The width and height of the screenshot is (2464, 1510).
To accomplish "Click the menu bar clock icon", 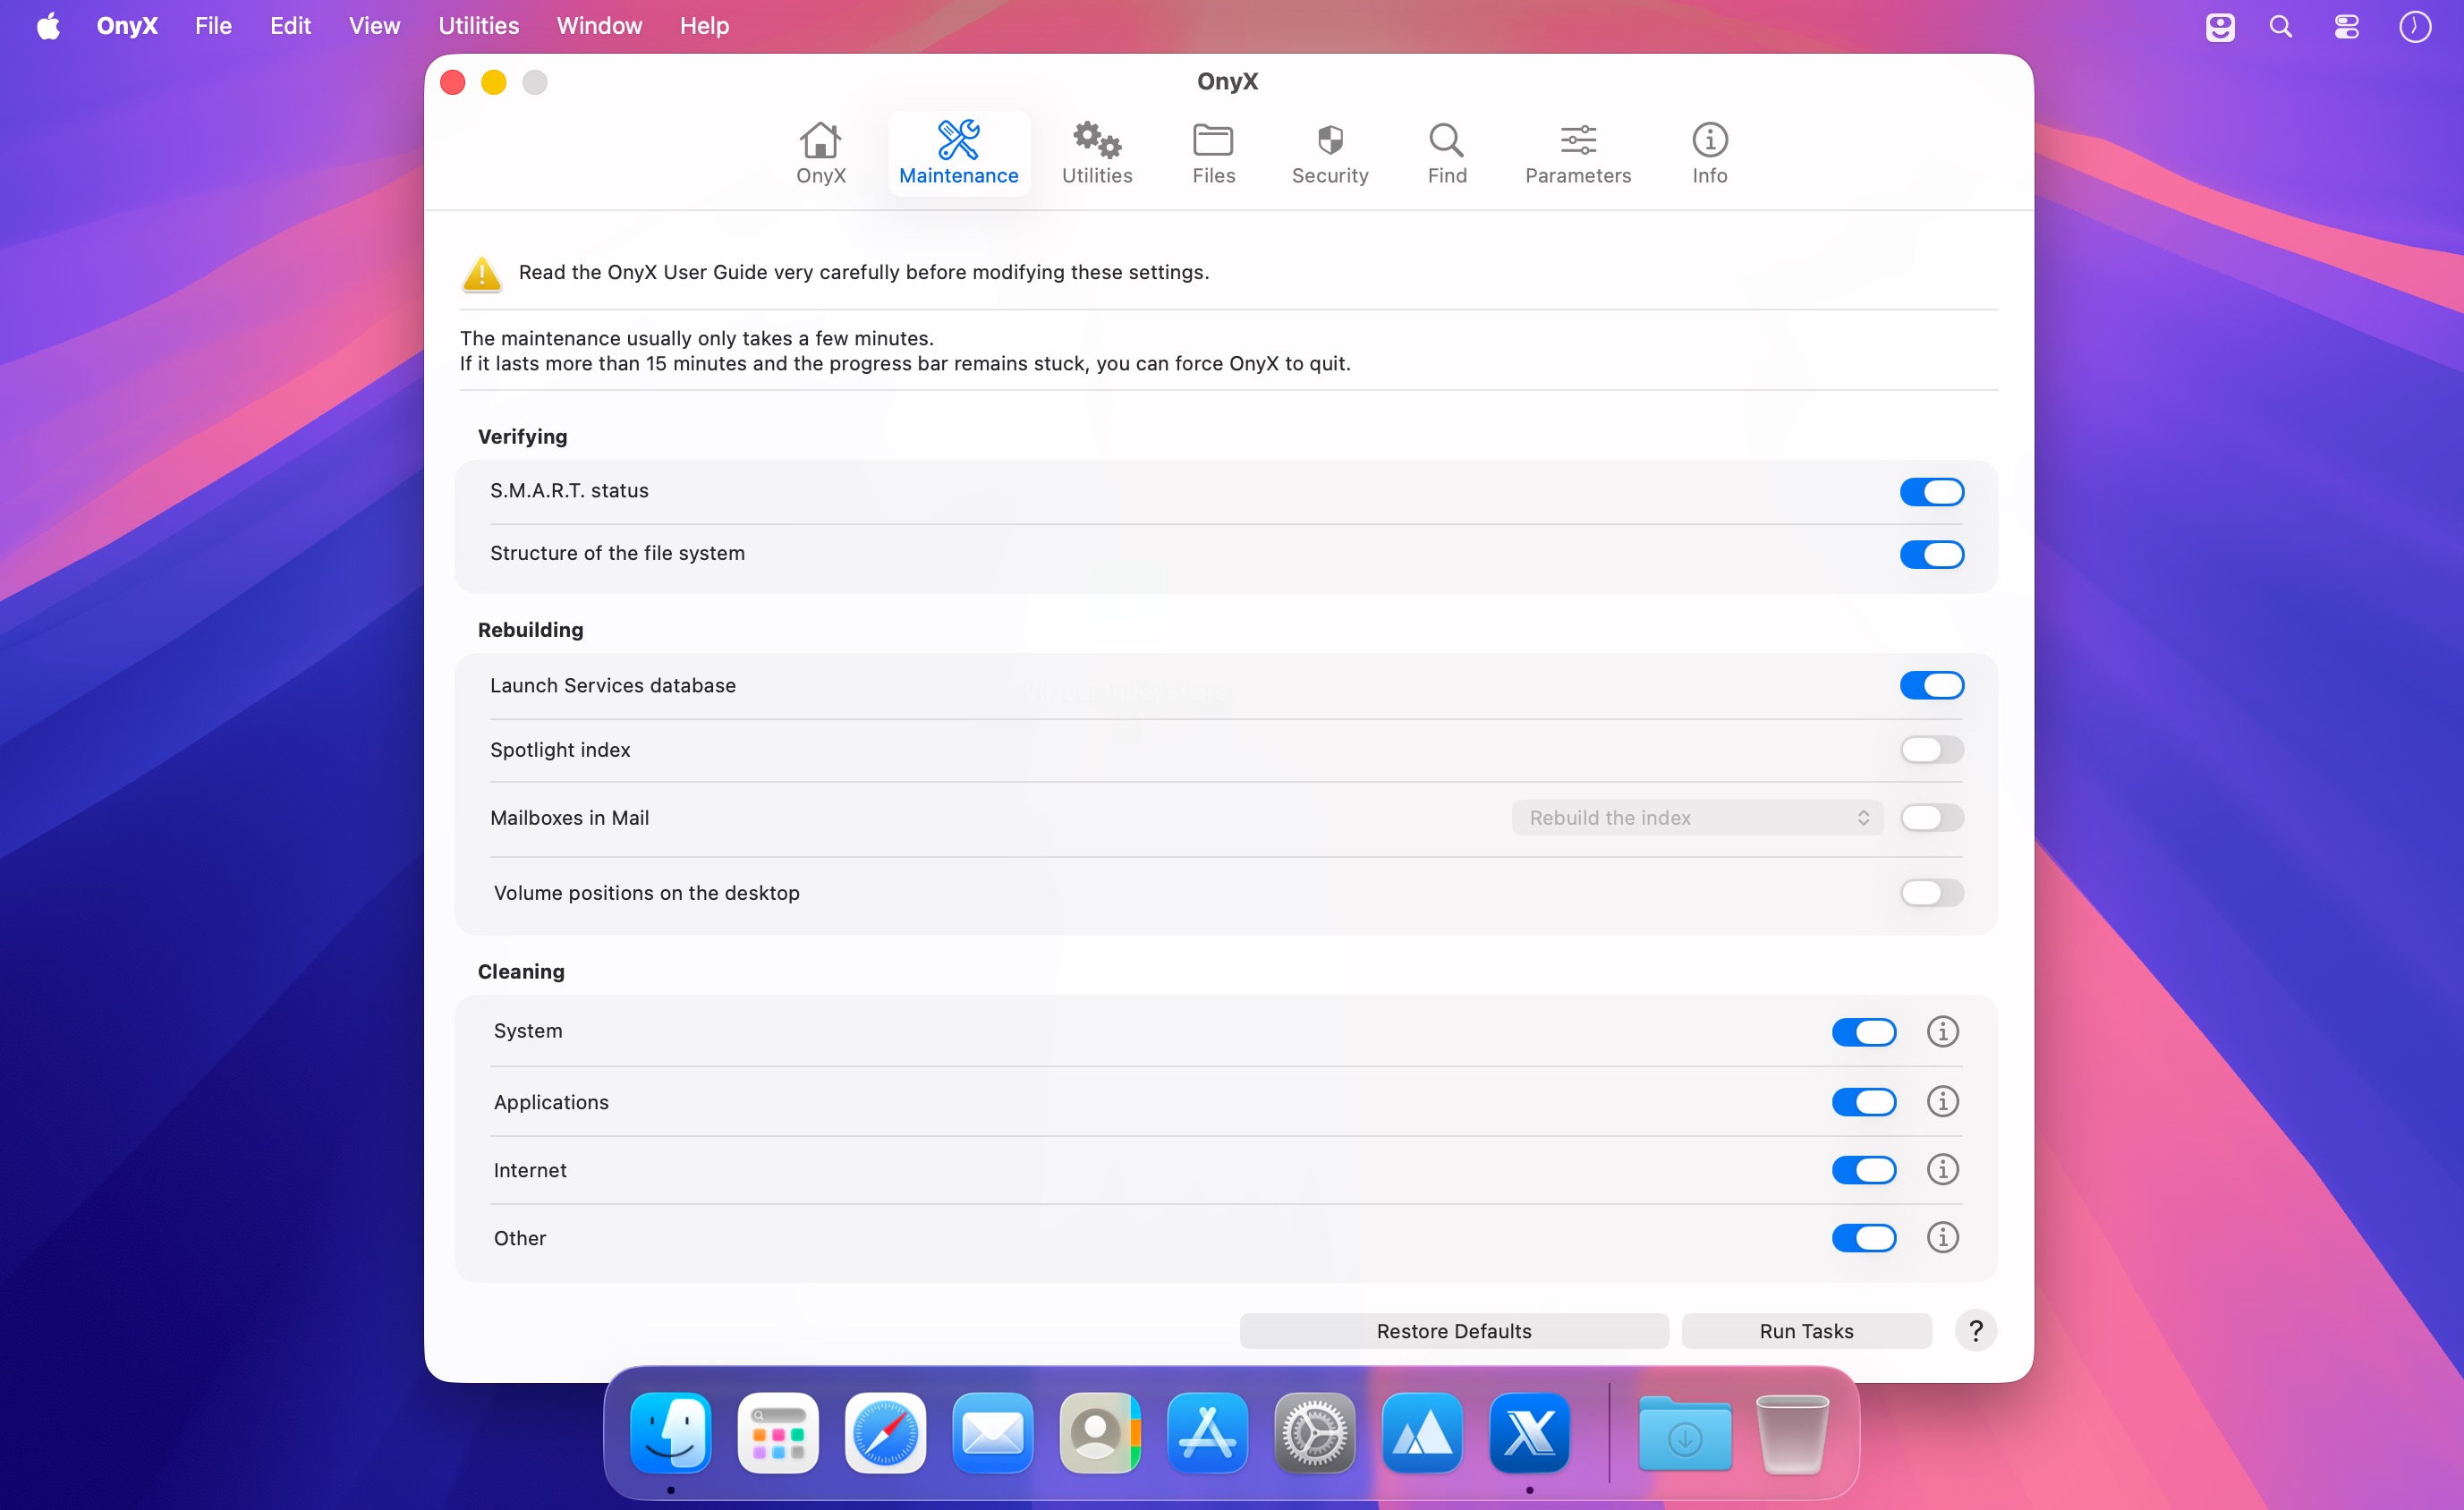I will click(2414, 26).
